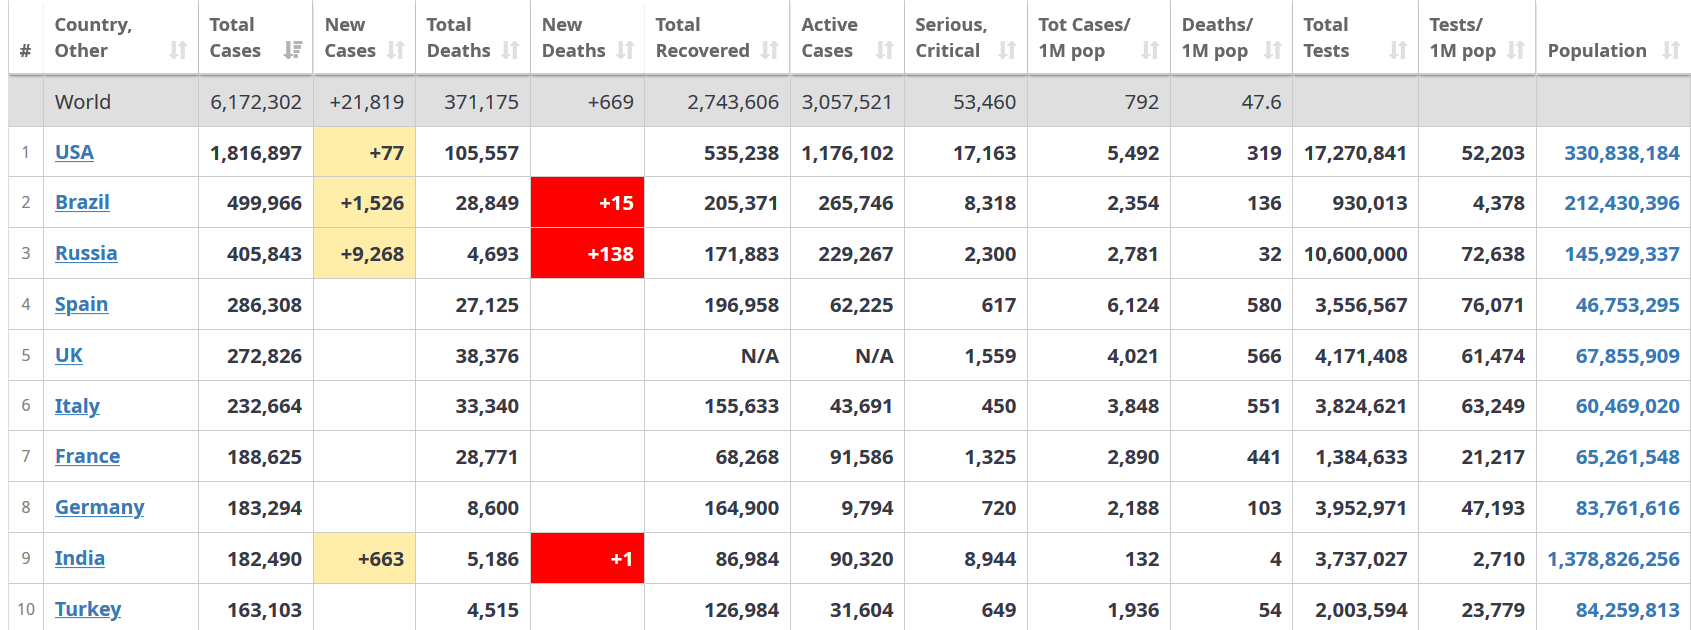Click USA new cases cell +77
Screen dimensions: 1691x630
tap(365, 152)
